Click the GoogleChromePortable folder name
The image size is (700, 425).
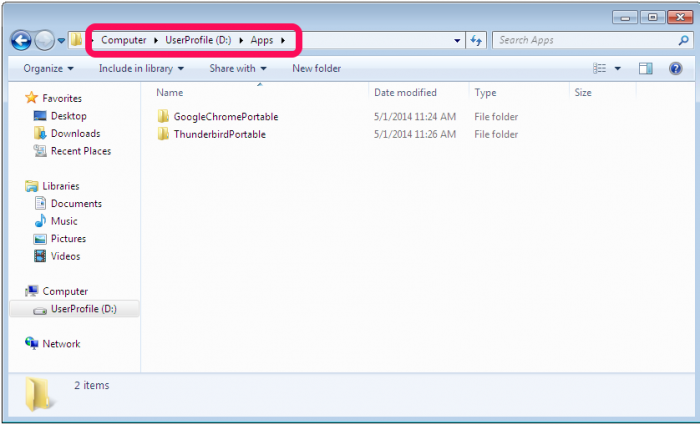coord(226,117)
